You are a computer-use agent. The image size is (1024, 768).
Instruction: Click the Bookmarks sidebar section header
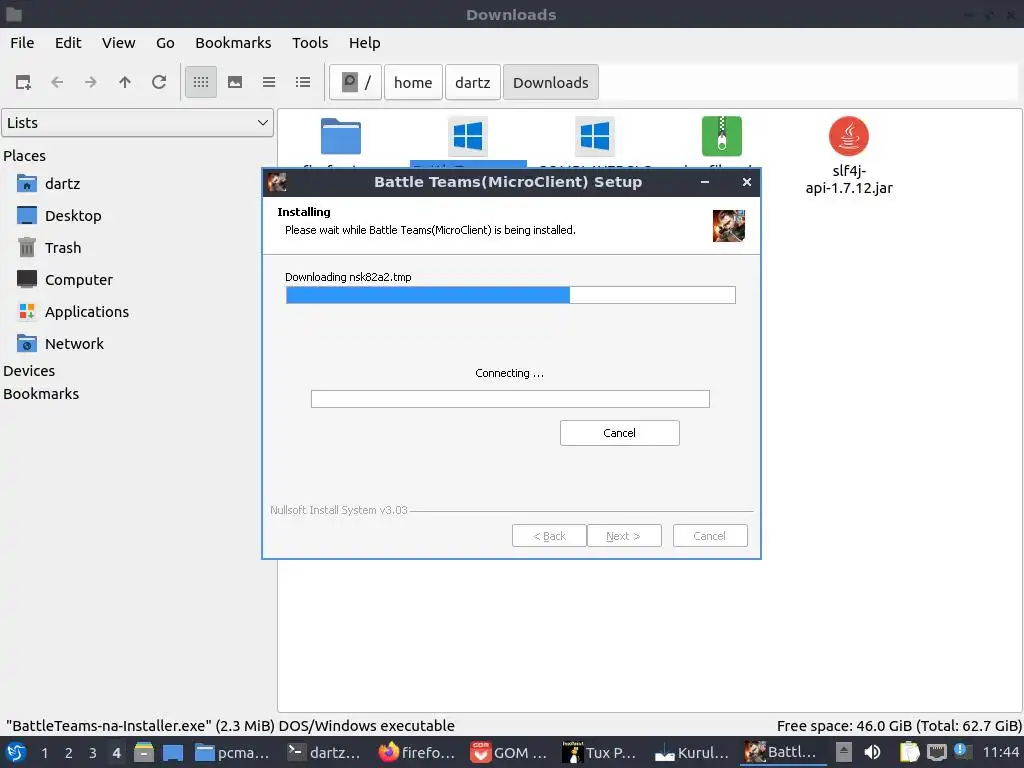(x=41, y=394)
